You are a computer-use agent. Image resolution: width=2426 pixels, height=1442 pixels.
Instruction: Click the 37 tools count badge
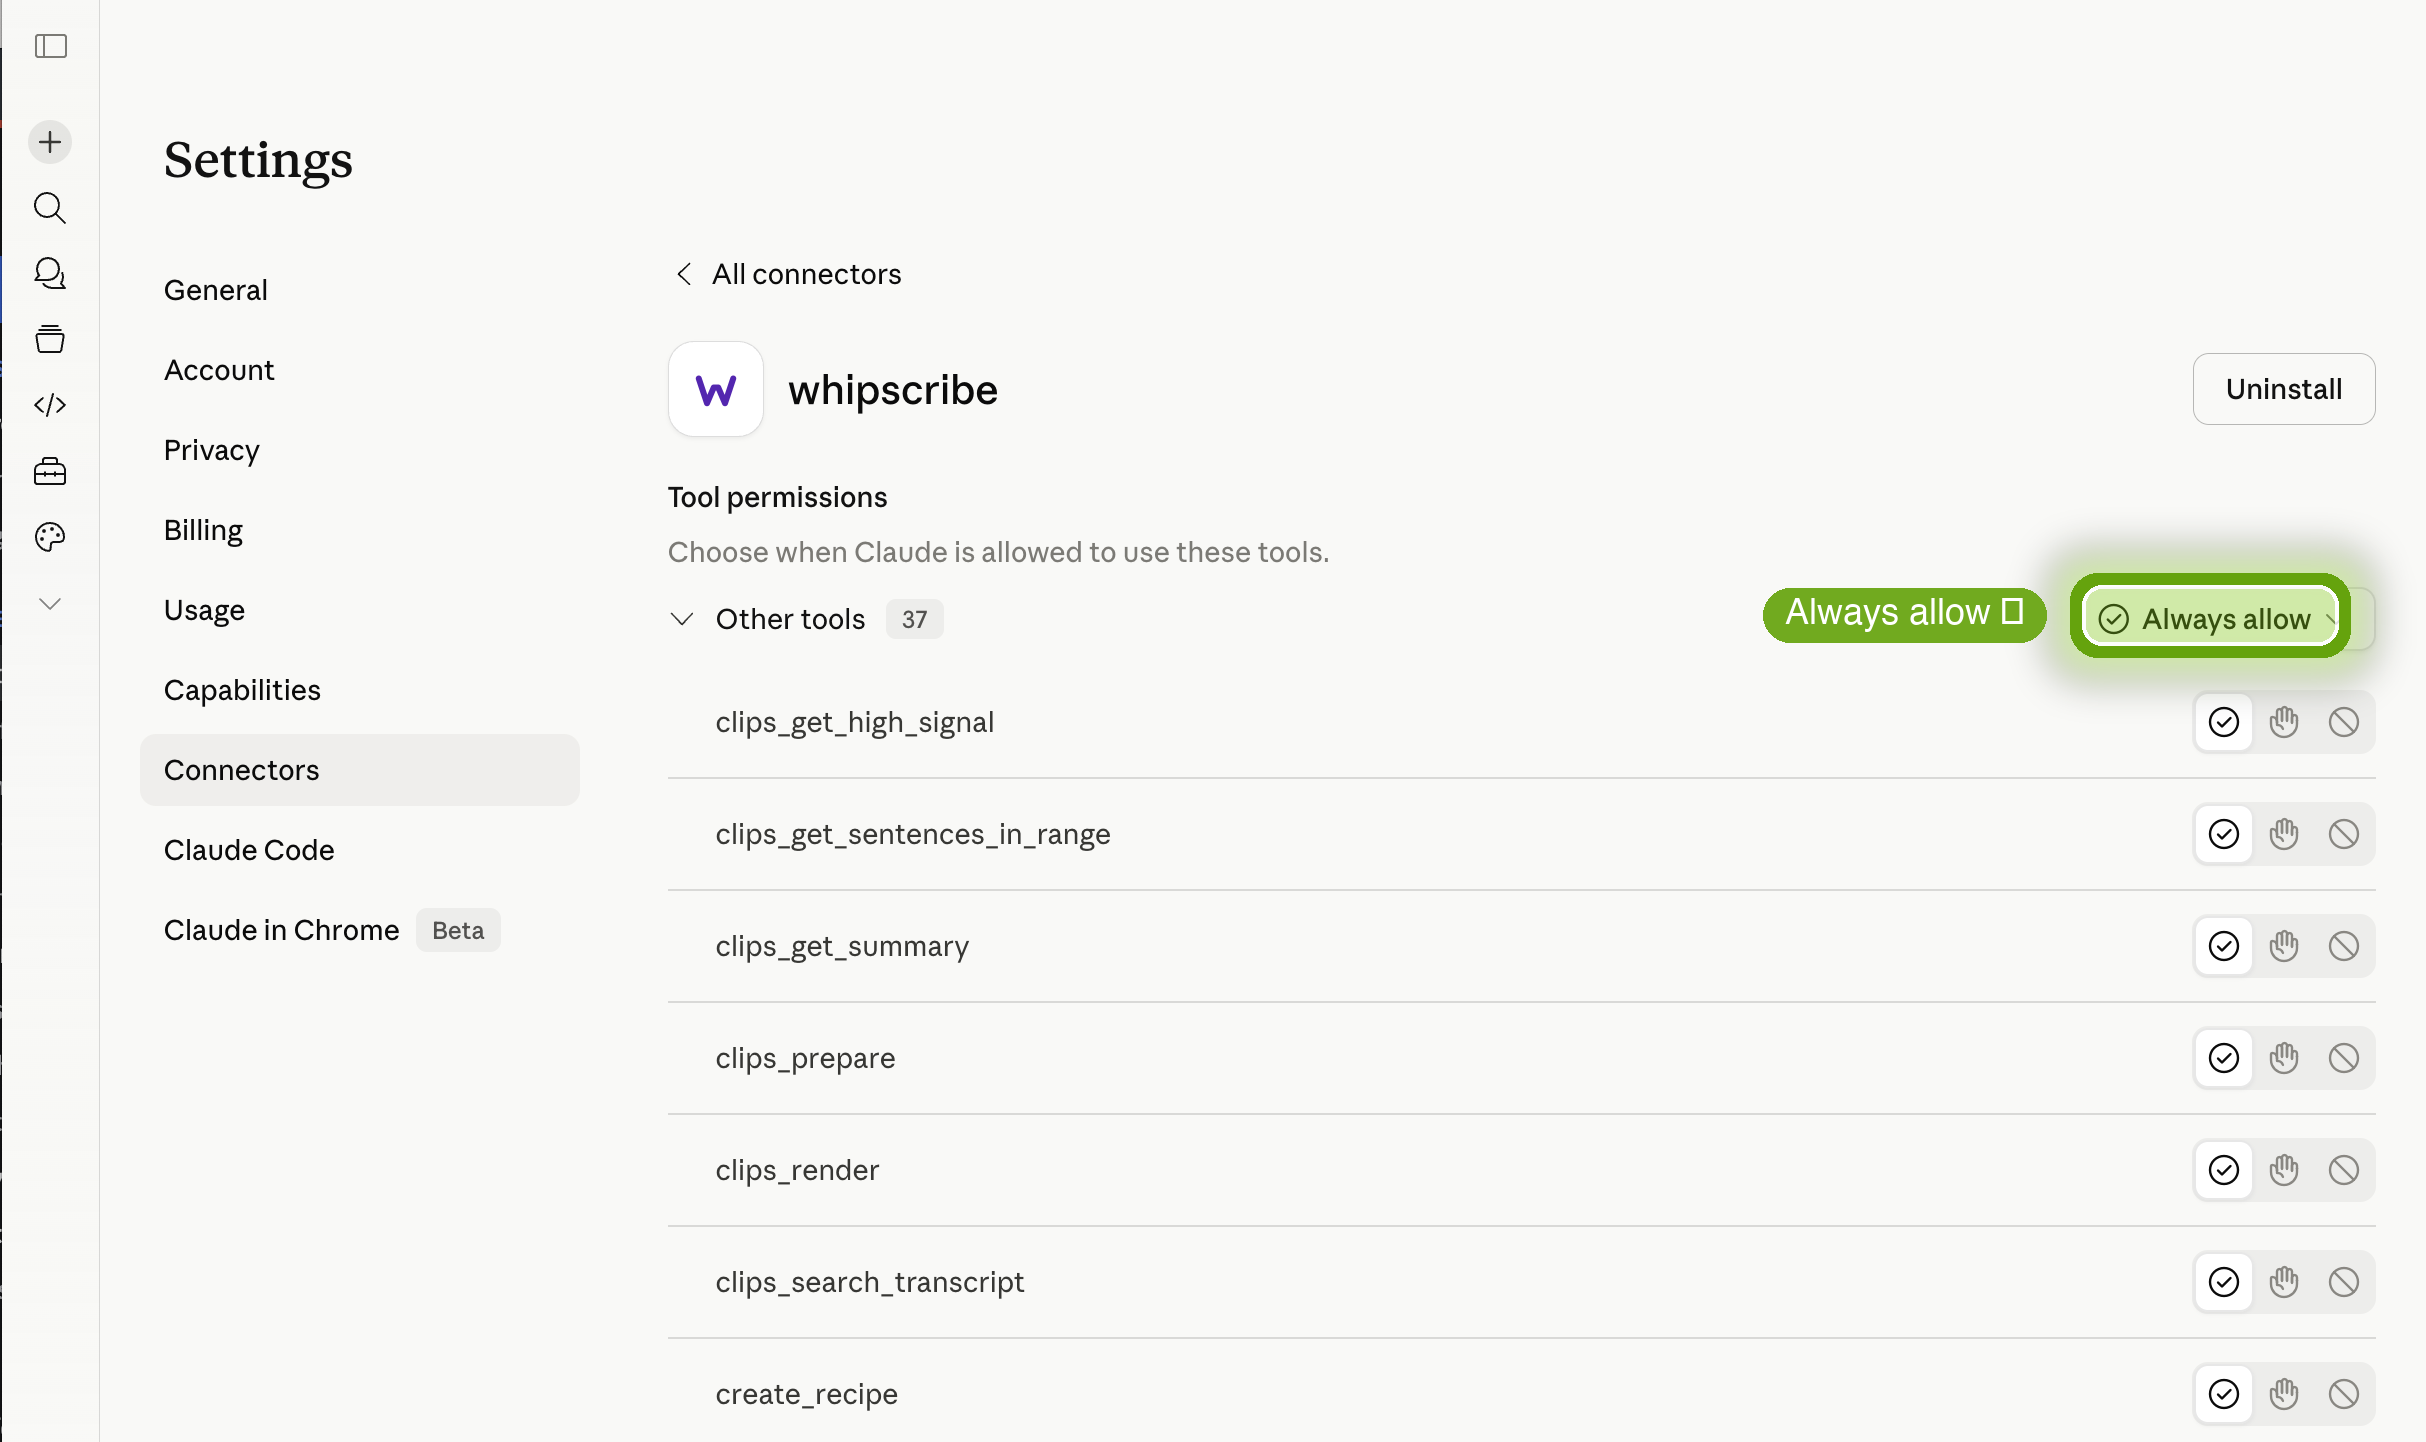tap(914, 619)
